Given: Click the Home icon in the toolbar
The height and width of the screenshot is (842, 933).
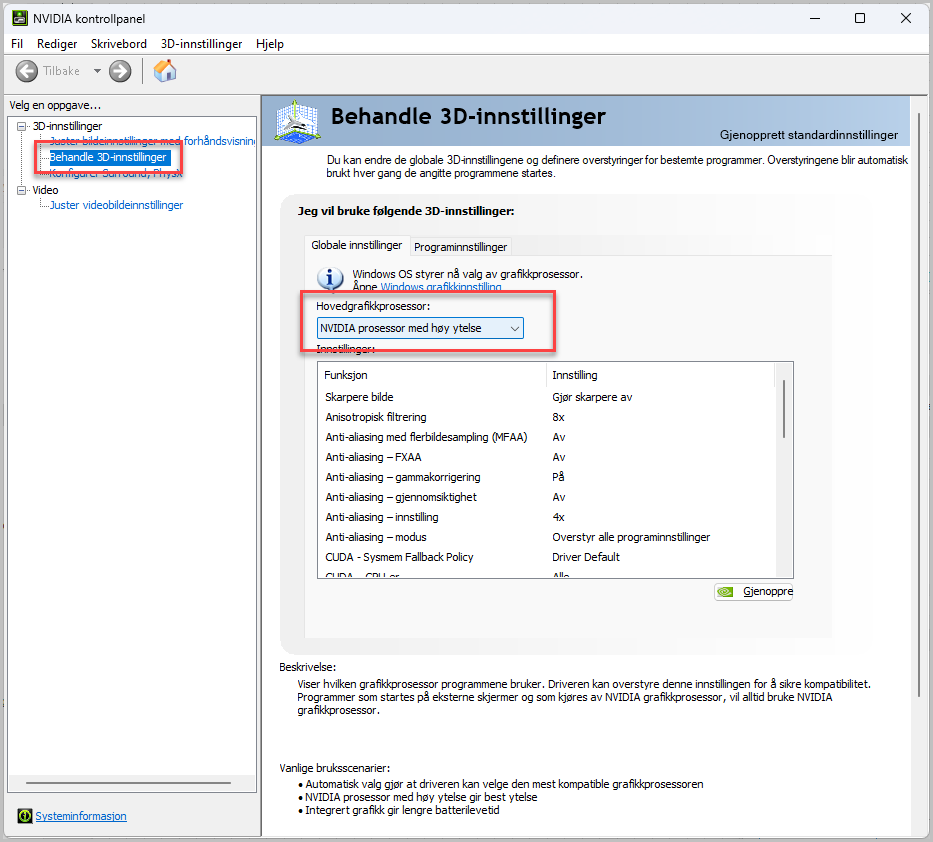Looking at the screenshot, I should (165, 71).
